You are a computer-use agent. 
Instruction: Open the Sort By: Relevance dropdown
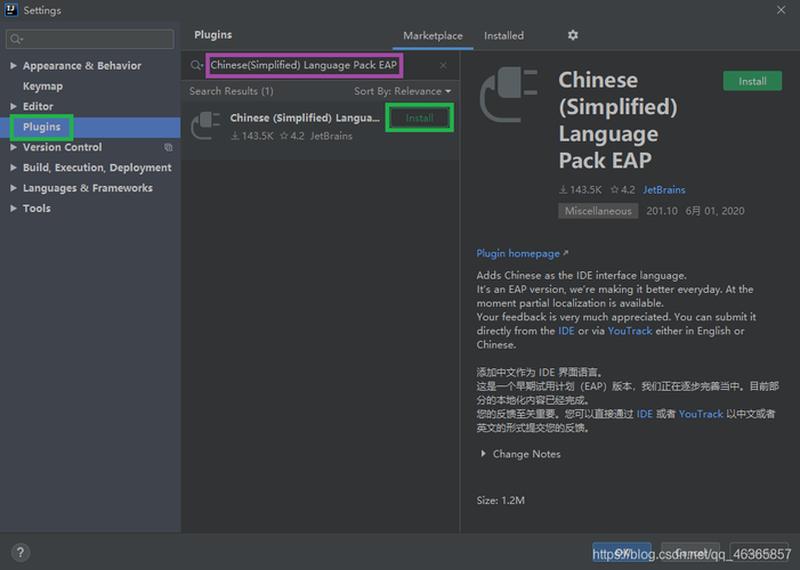[403, 91]
